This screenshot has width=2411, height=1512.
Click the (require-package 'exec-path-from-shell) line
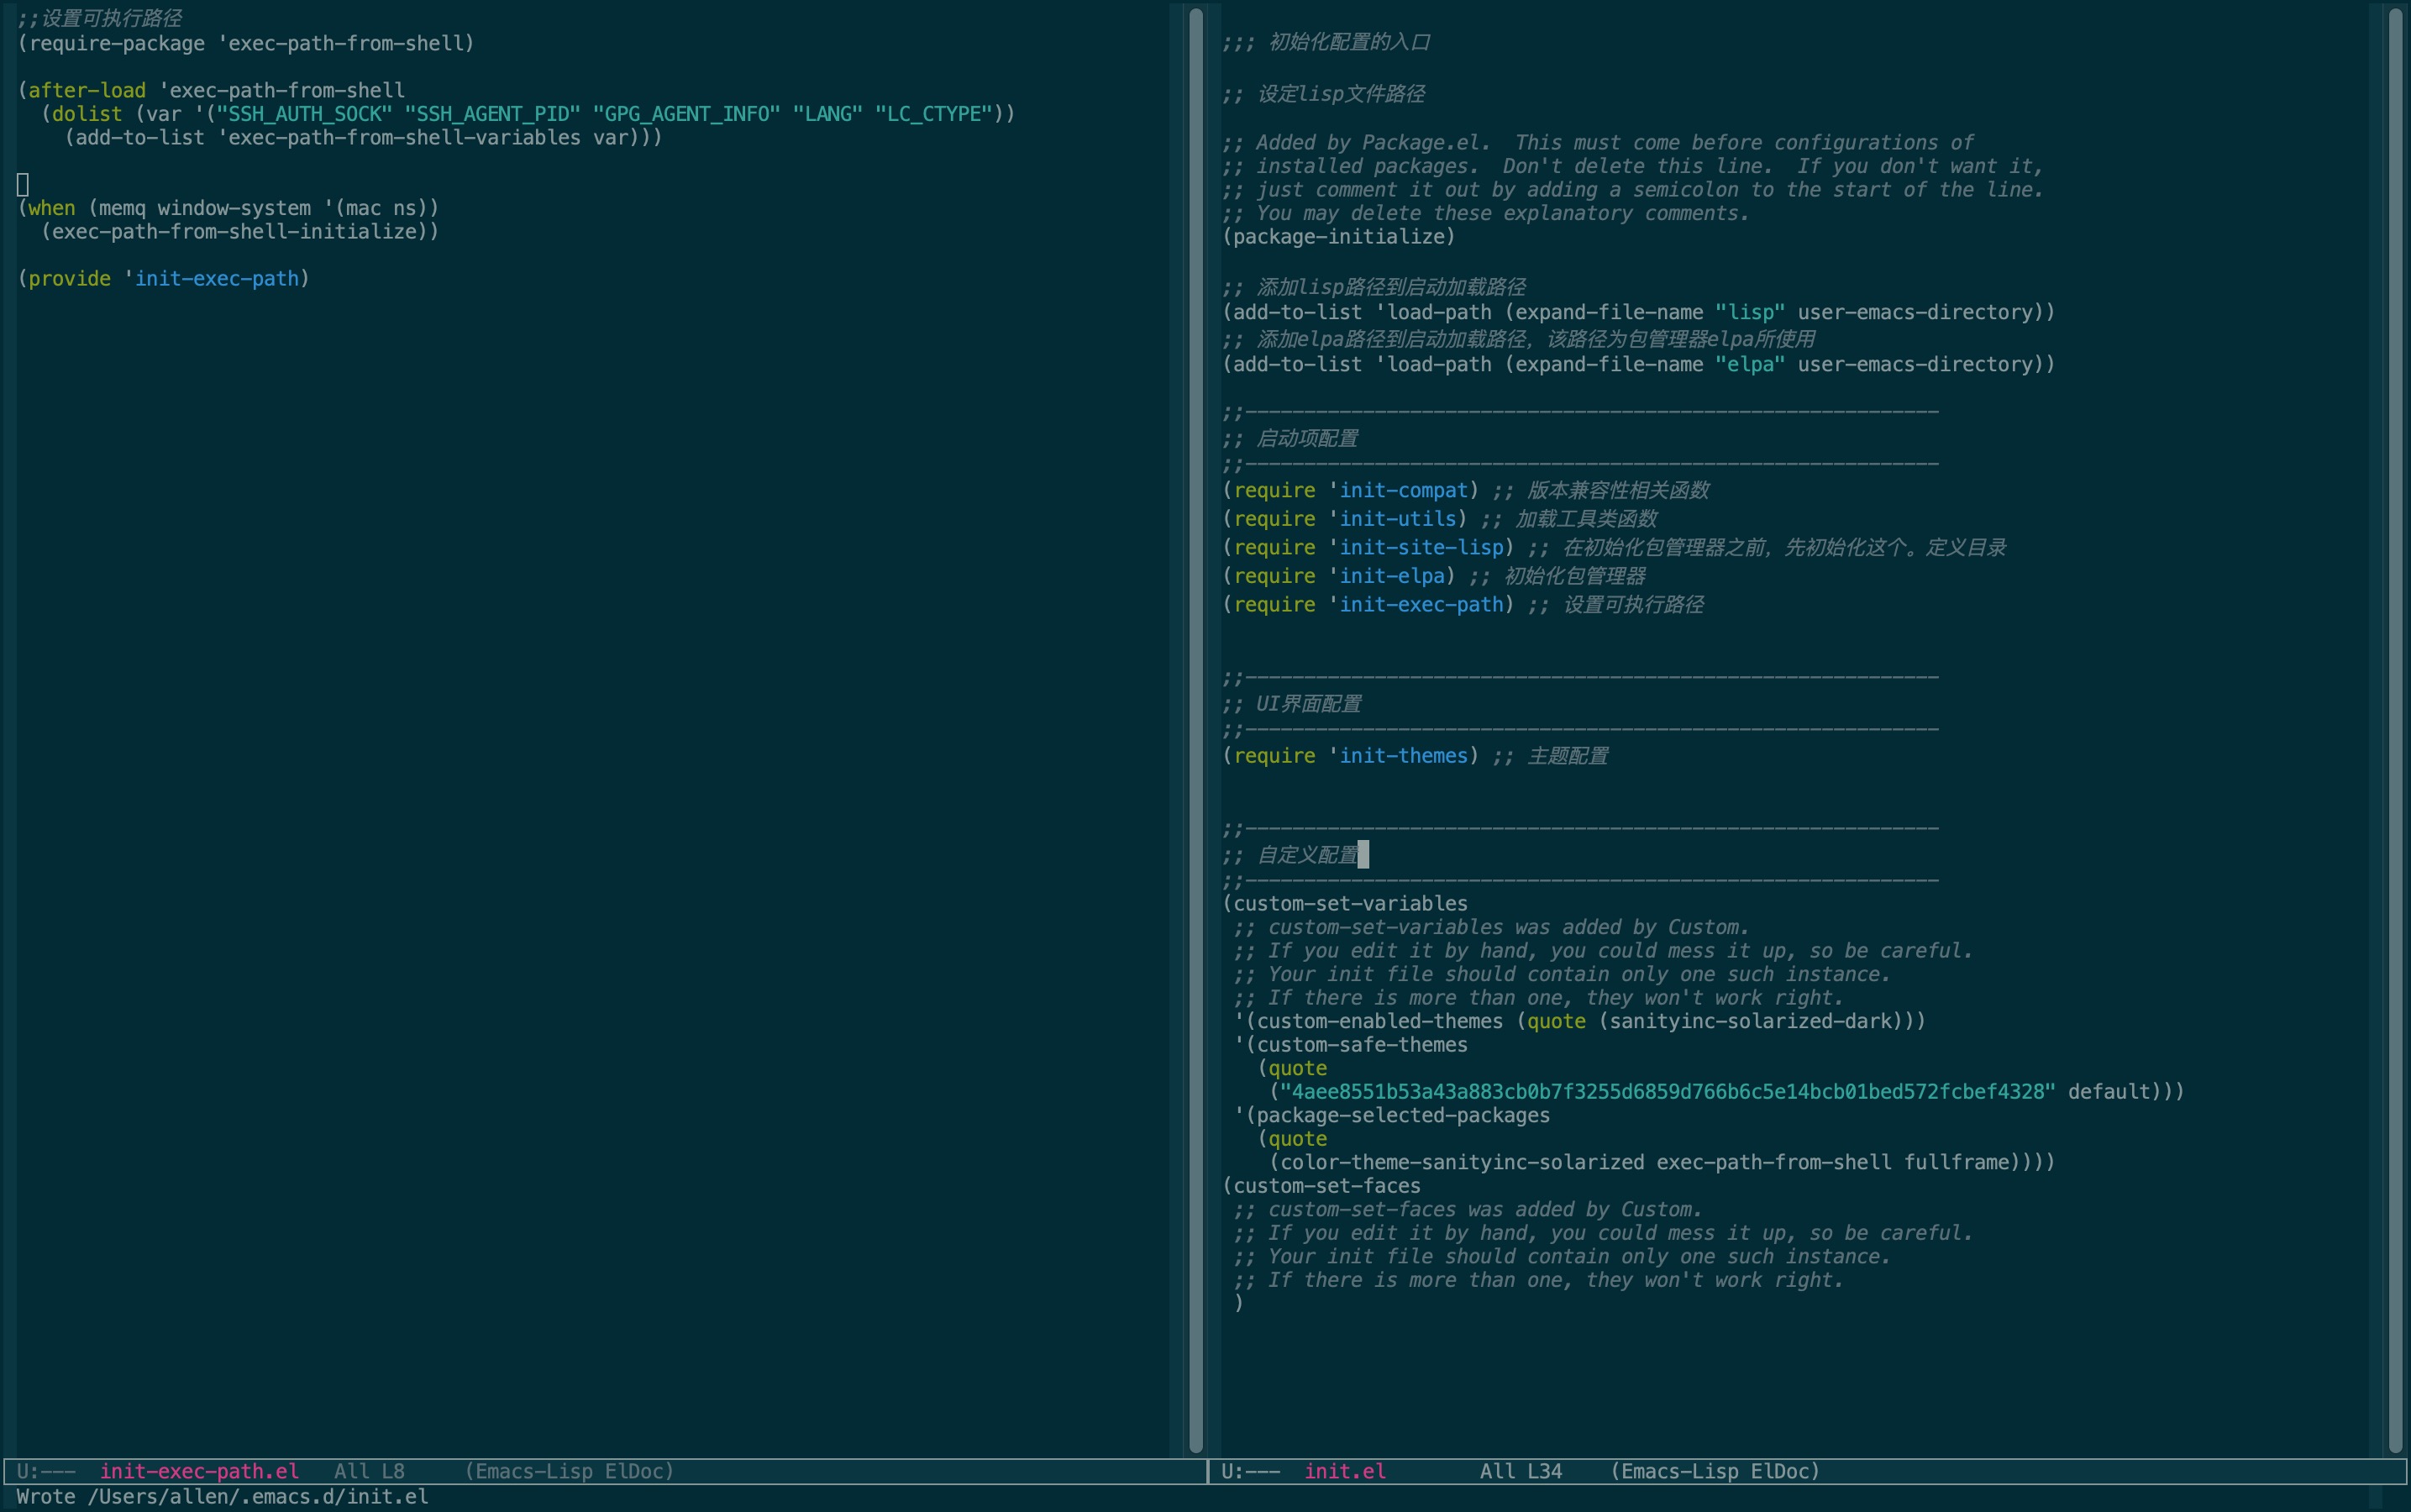pos(246,43)
